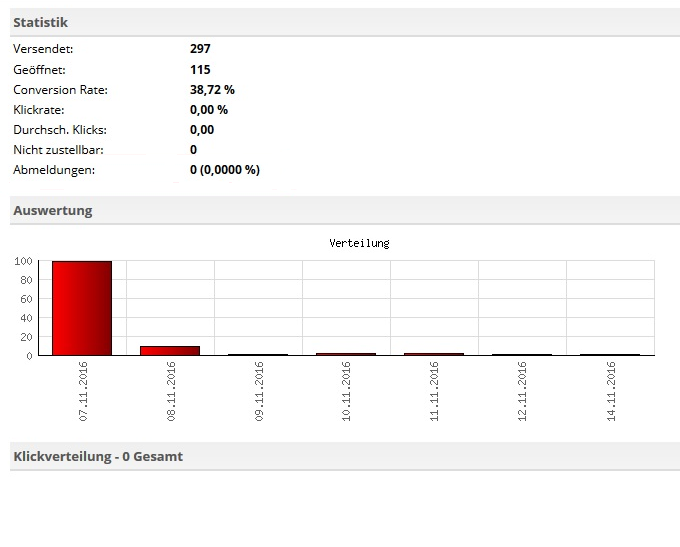Click the 10.11.2016 axis date label
The height and width of the screenshot is (547, 680).
[x=346, y=391]
